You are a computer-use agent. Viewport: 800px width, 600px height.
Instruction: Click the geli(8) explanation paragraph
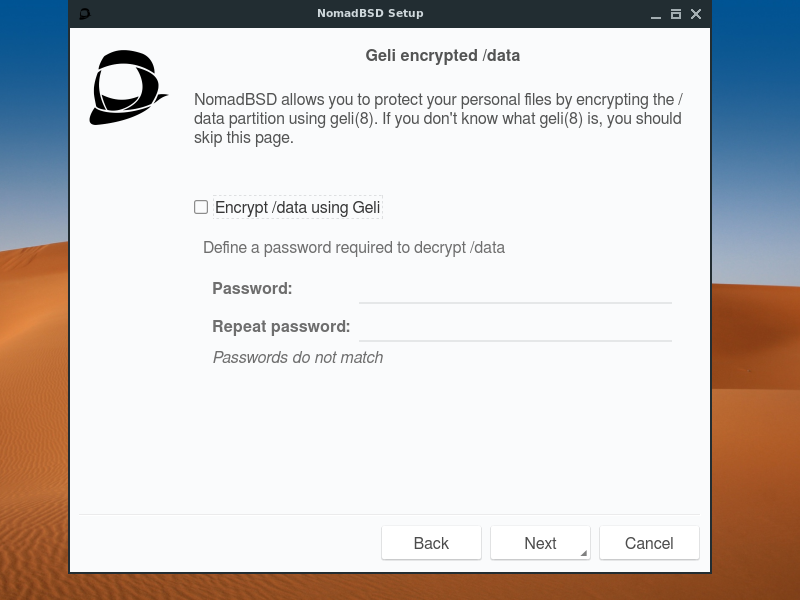coord(438,118)
